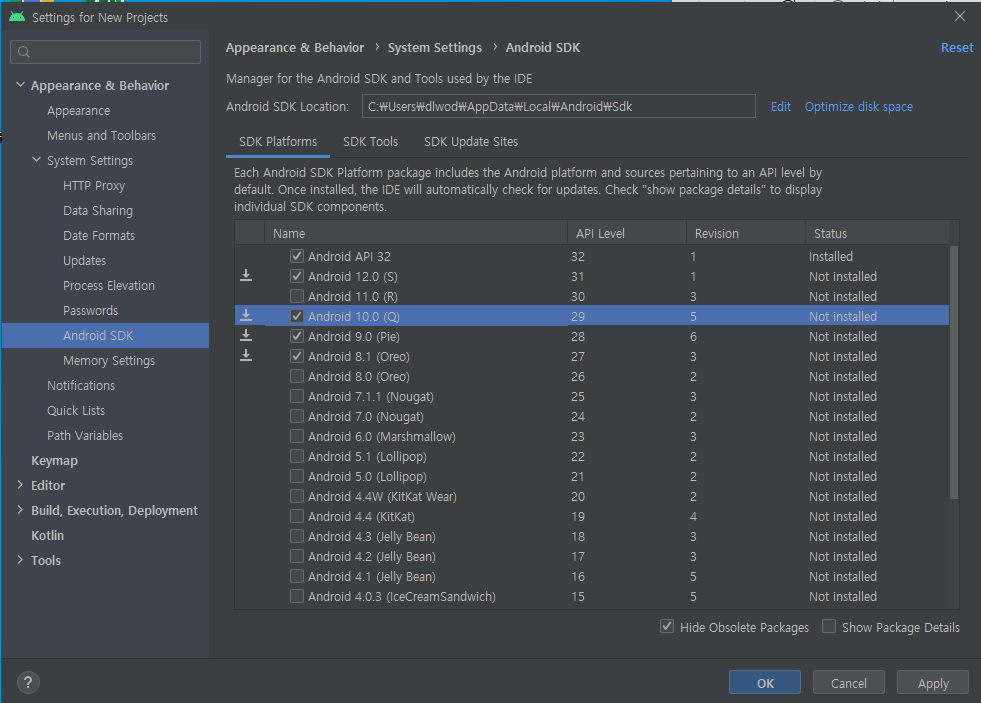Click the download icon beside Android 9.0 (Pie)
The image size is (981, 703).
[x=246, y=336]
